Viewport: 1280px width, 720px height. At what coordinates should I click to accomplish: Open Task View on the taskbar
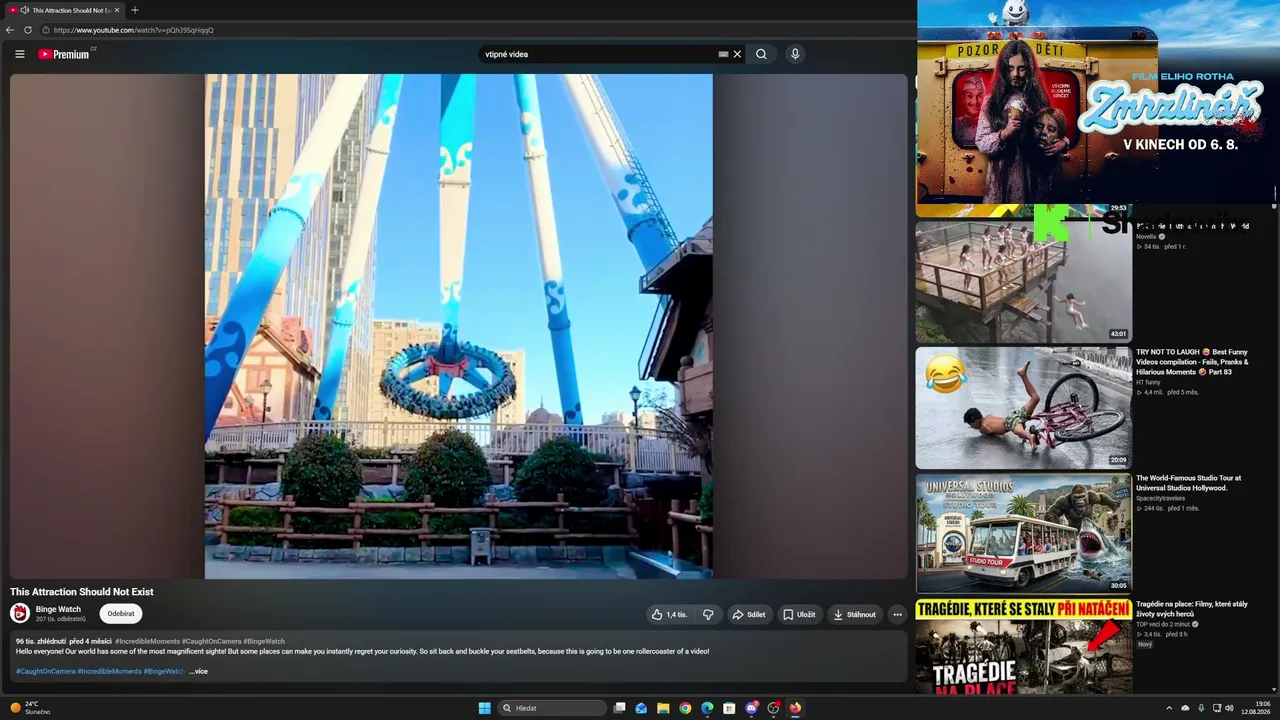tap(620, 708)
